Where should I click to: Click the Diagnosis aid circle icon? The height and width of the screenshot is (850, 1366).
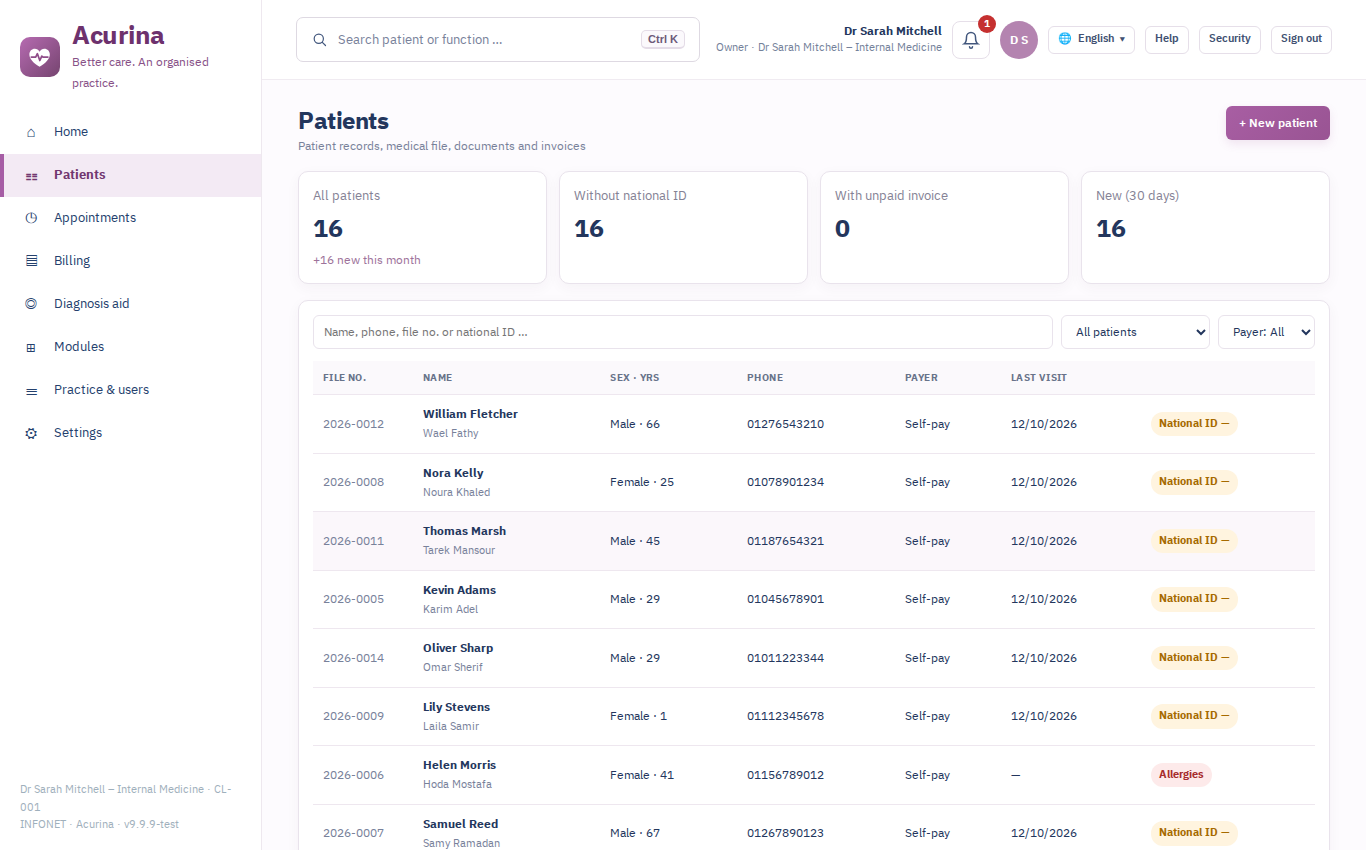click(31, 304)
